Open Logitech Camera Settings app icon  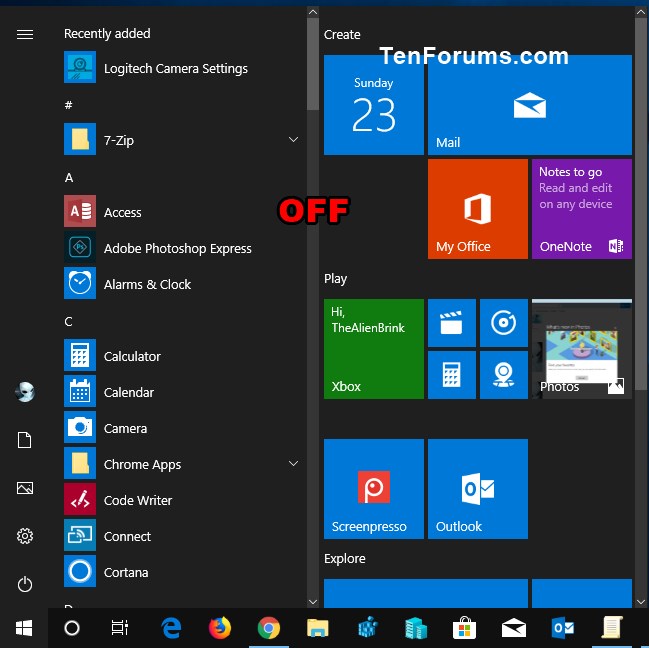coord(80,67)
